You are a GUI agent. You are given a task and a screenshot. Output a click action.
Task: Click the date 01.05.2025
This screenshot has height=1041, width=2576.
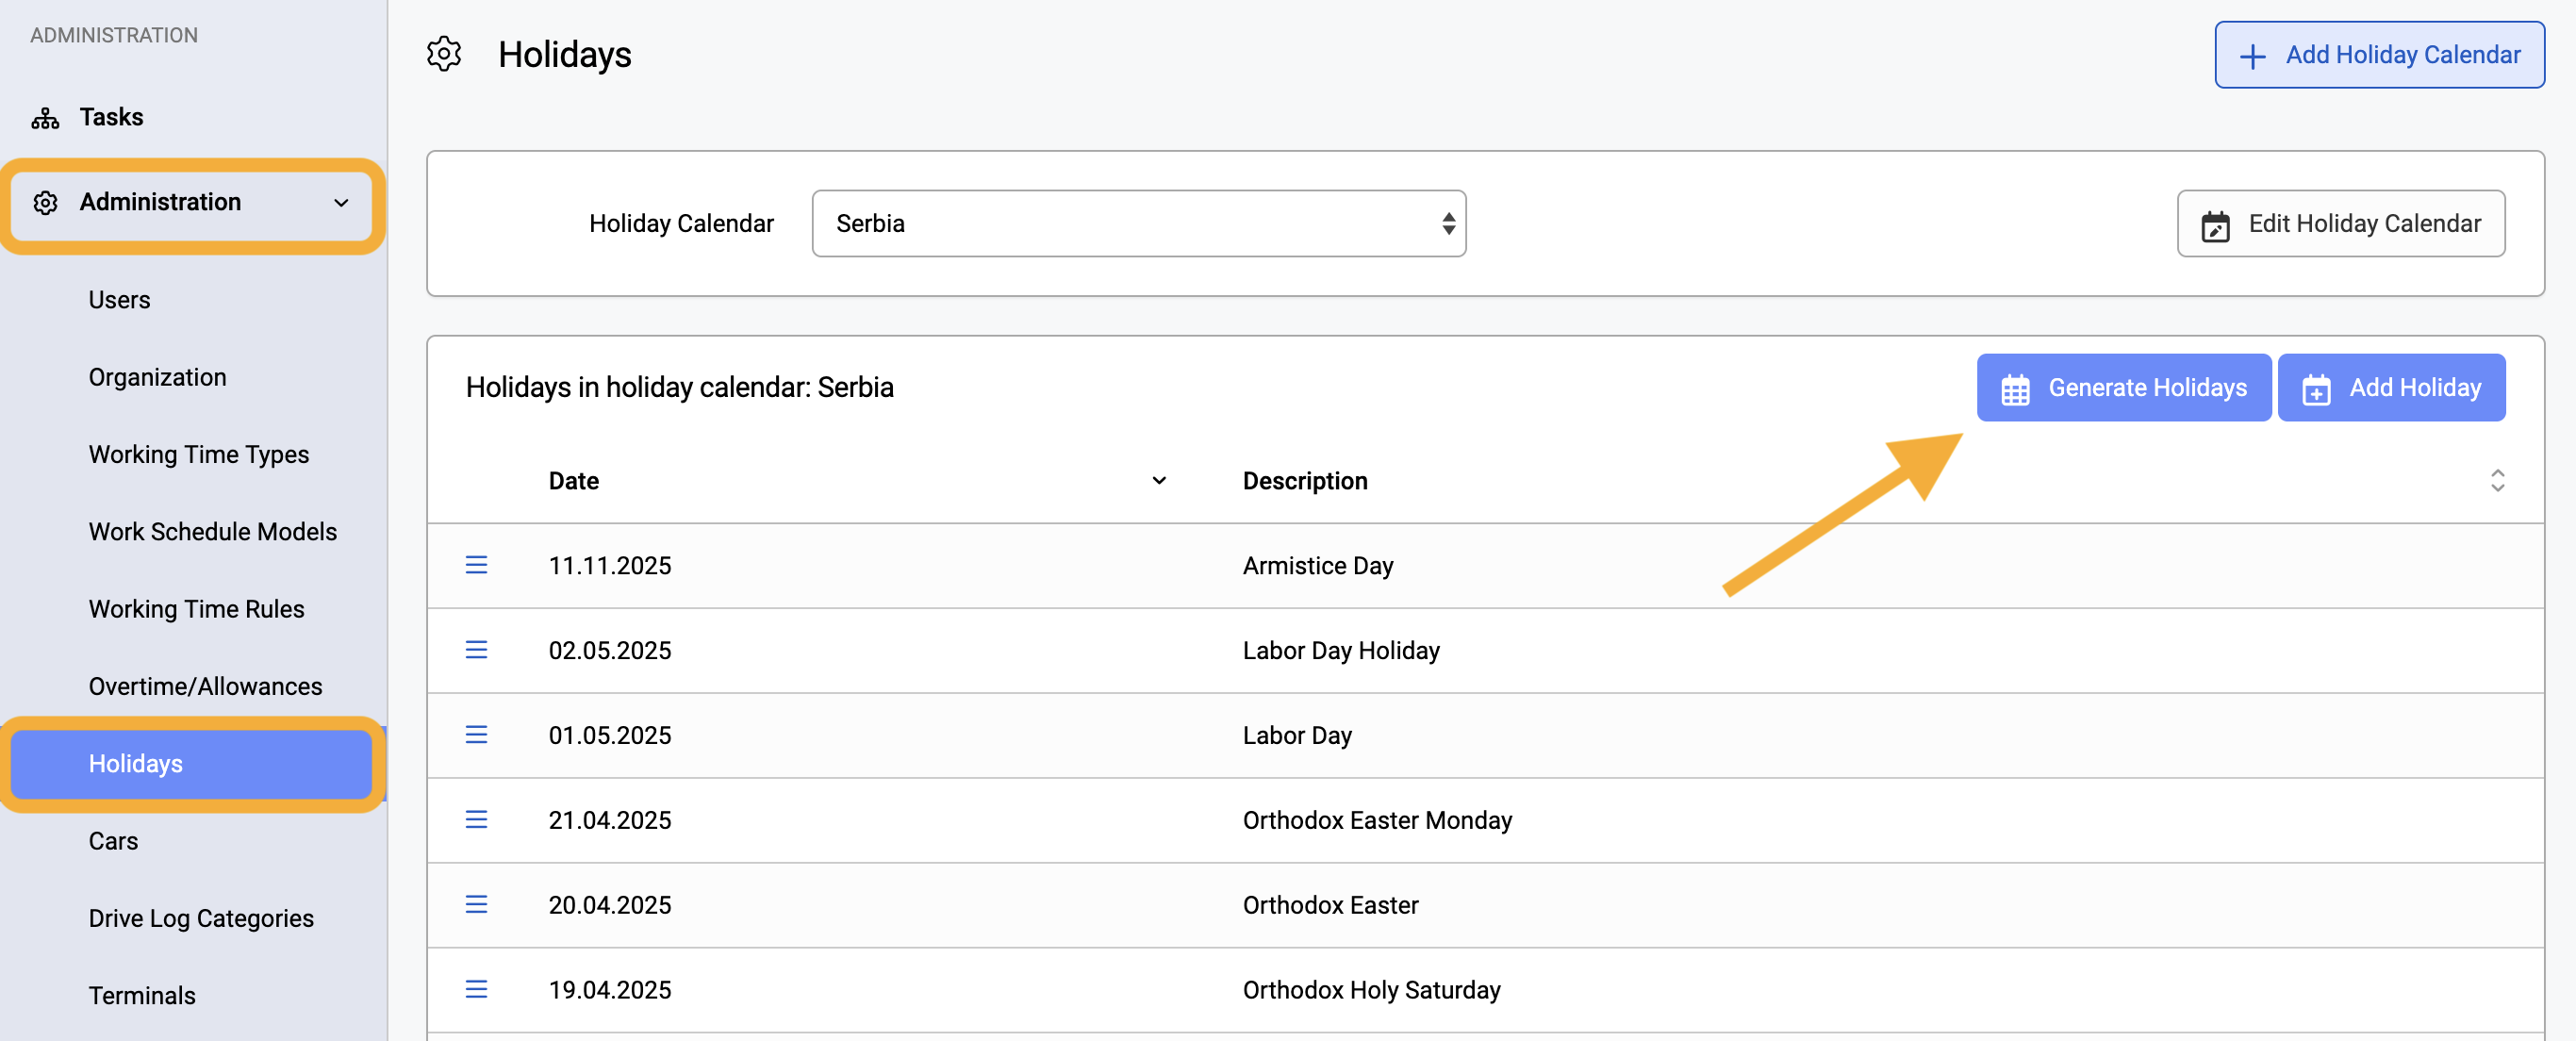click(609, 736)
